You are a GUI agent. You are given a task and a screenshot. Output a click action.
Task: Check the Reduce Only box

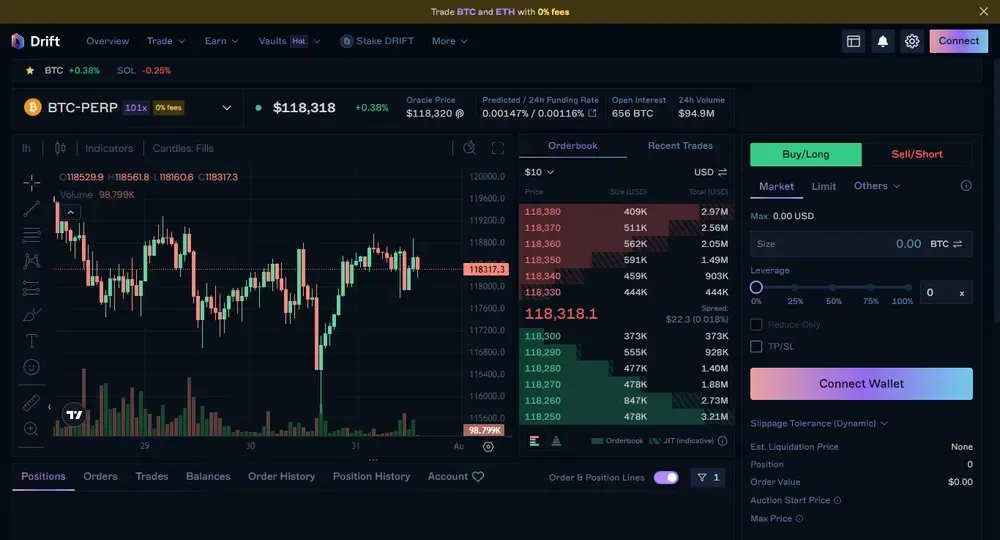[756, 325]
